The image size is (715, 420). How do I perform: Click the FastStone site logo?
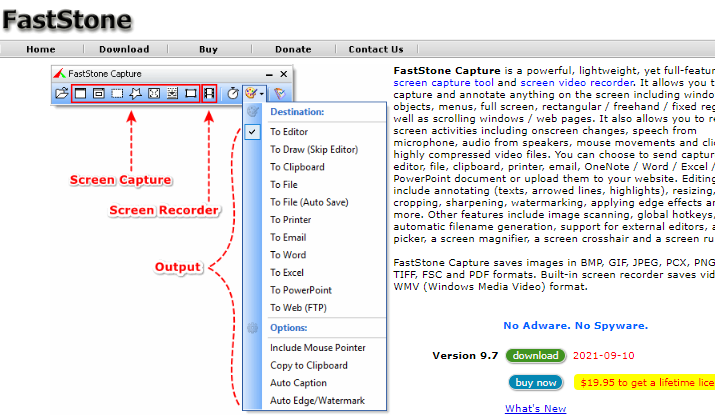click(x=67, y=20)
